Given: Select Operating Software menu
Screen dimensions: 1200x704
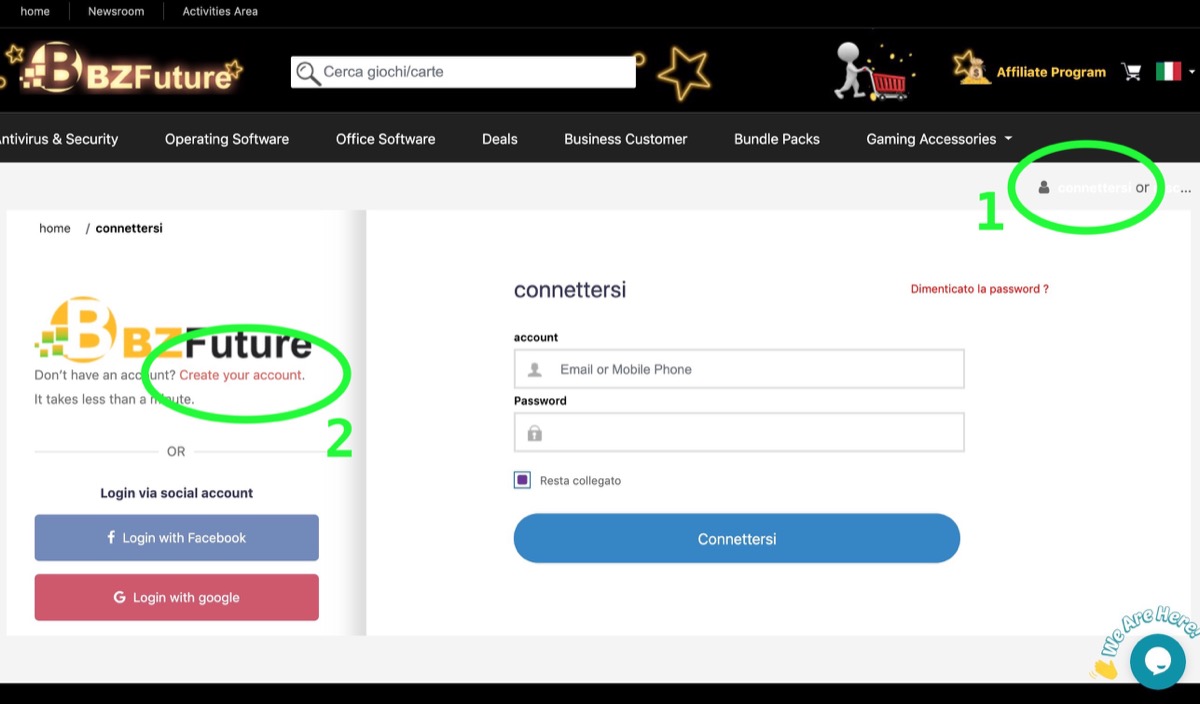Looking at the screenshot, I should click(x=227, y=139).
